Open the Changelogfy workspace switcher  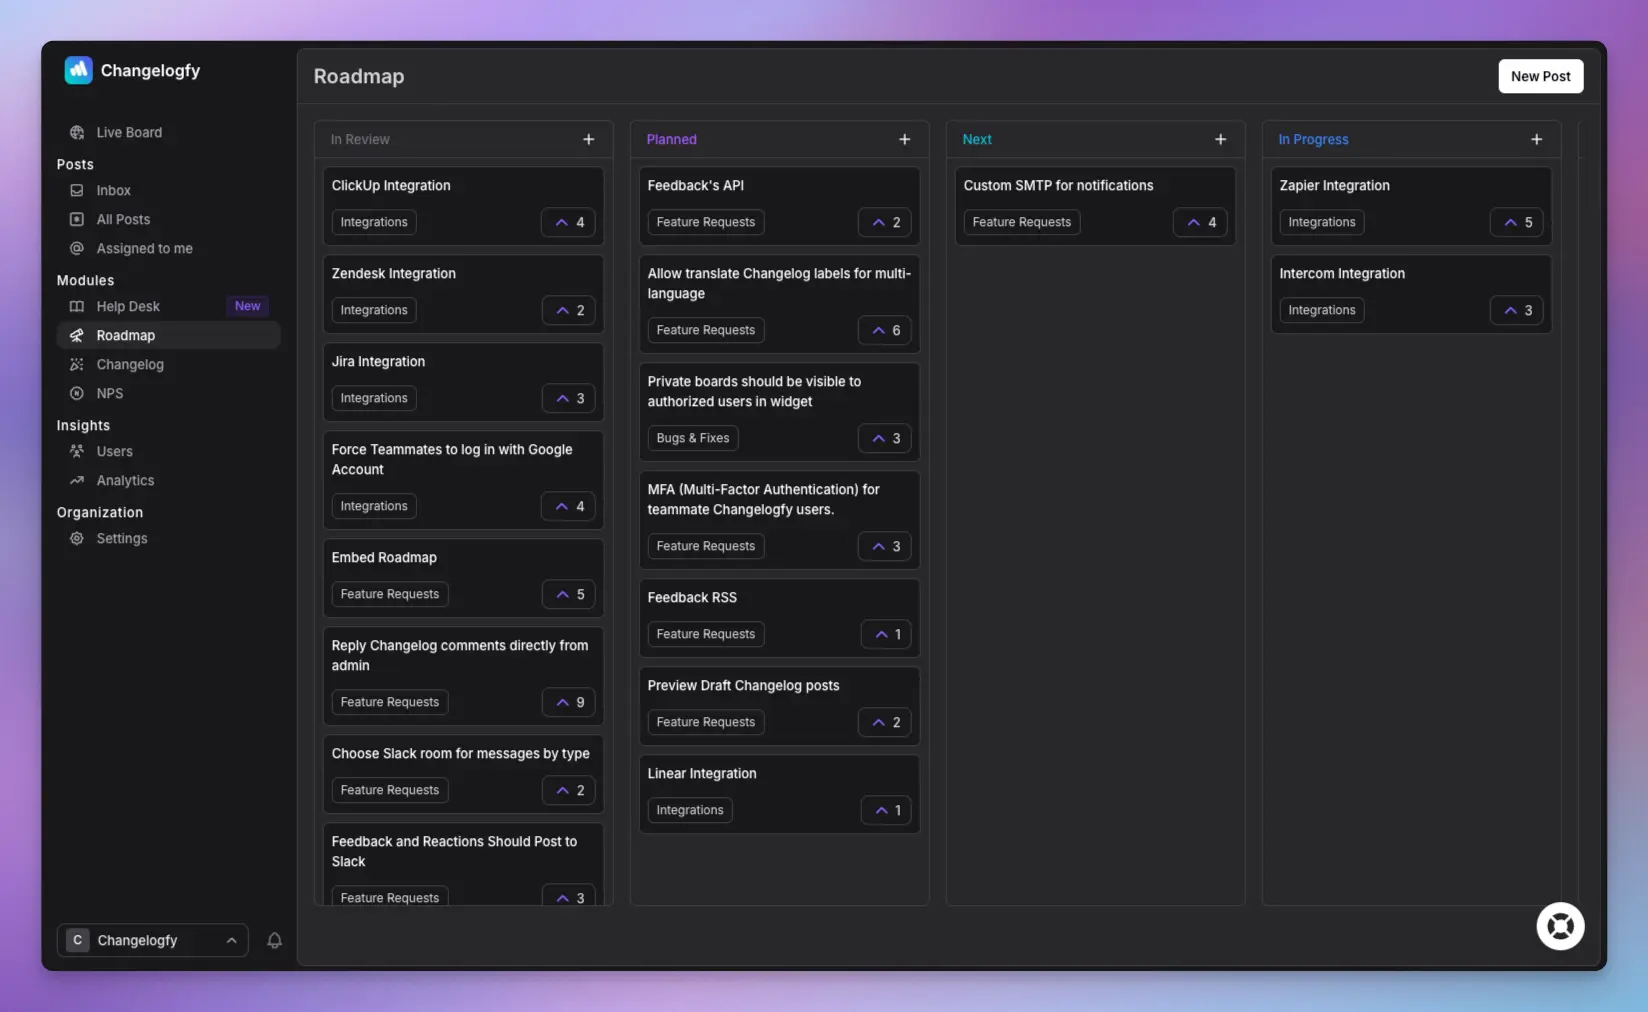pos(152,940)
